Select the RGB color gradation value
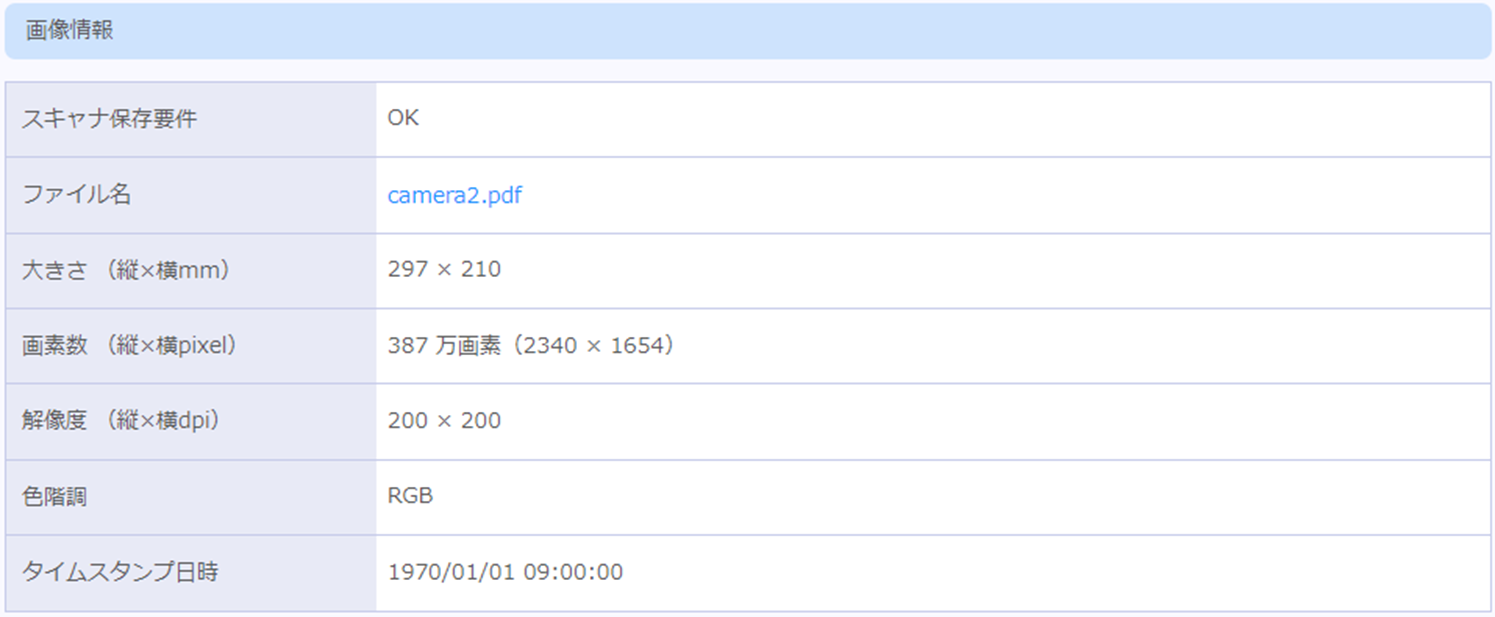This screenshot has height=617, width=1495. (x=411, y=496)
